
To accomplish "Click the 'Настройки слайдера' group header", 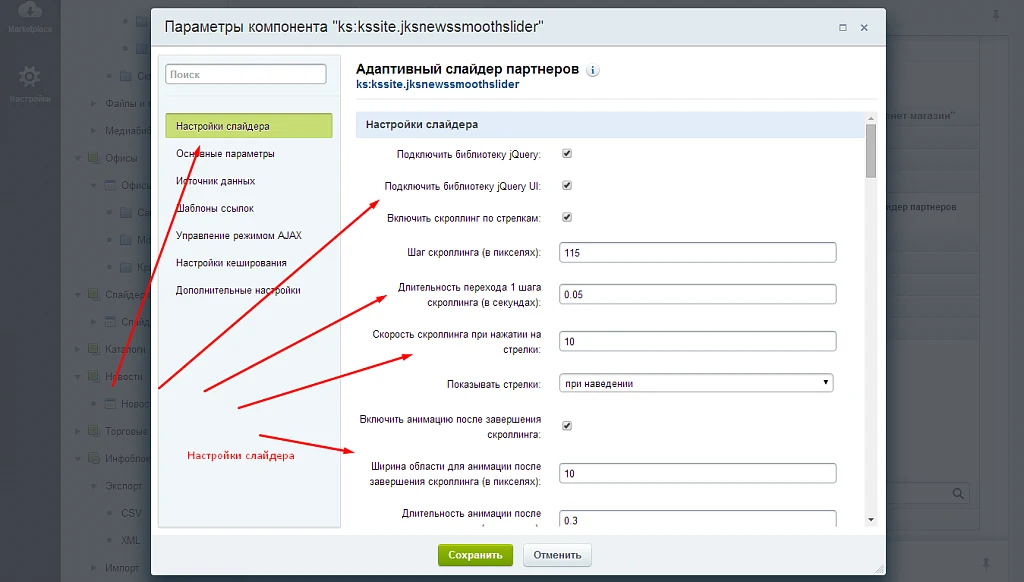I will pyautogui.click(x=610, y=125).
